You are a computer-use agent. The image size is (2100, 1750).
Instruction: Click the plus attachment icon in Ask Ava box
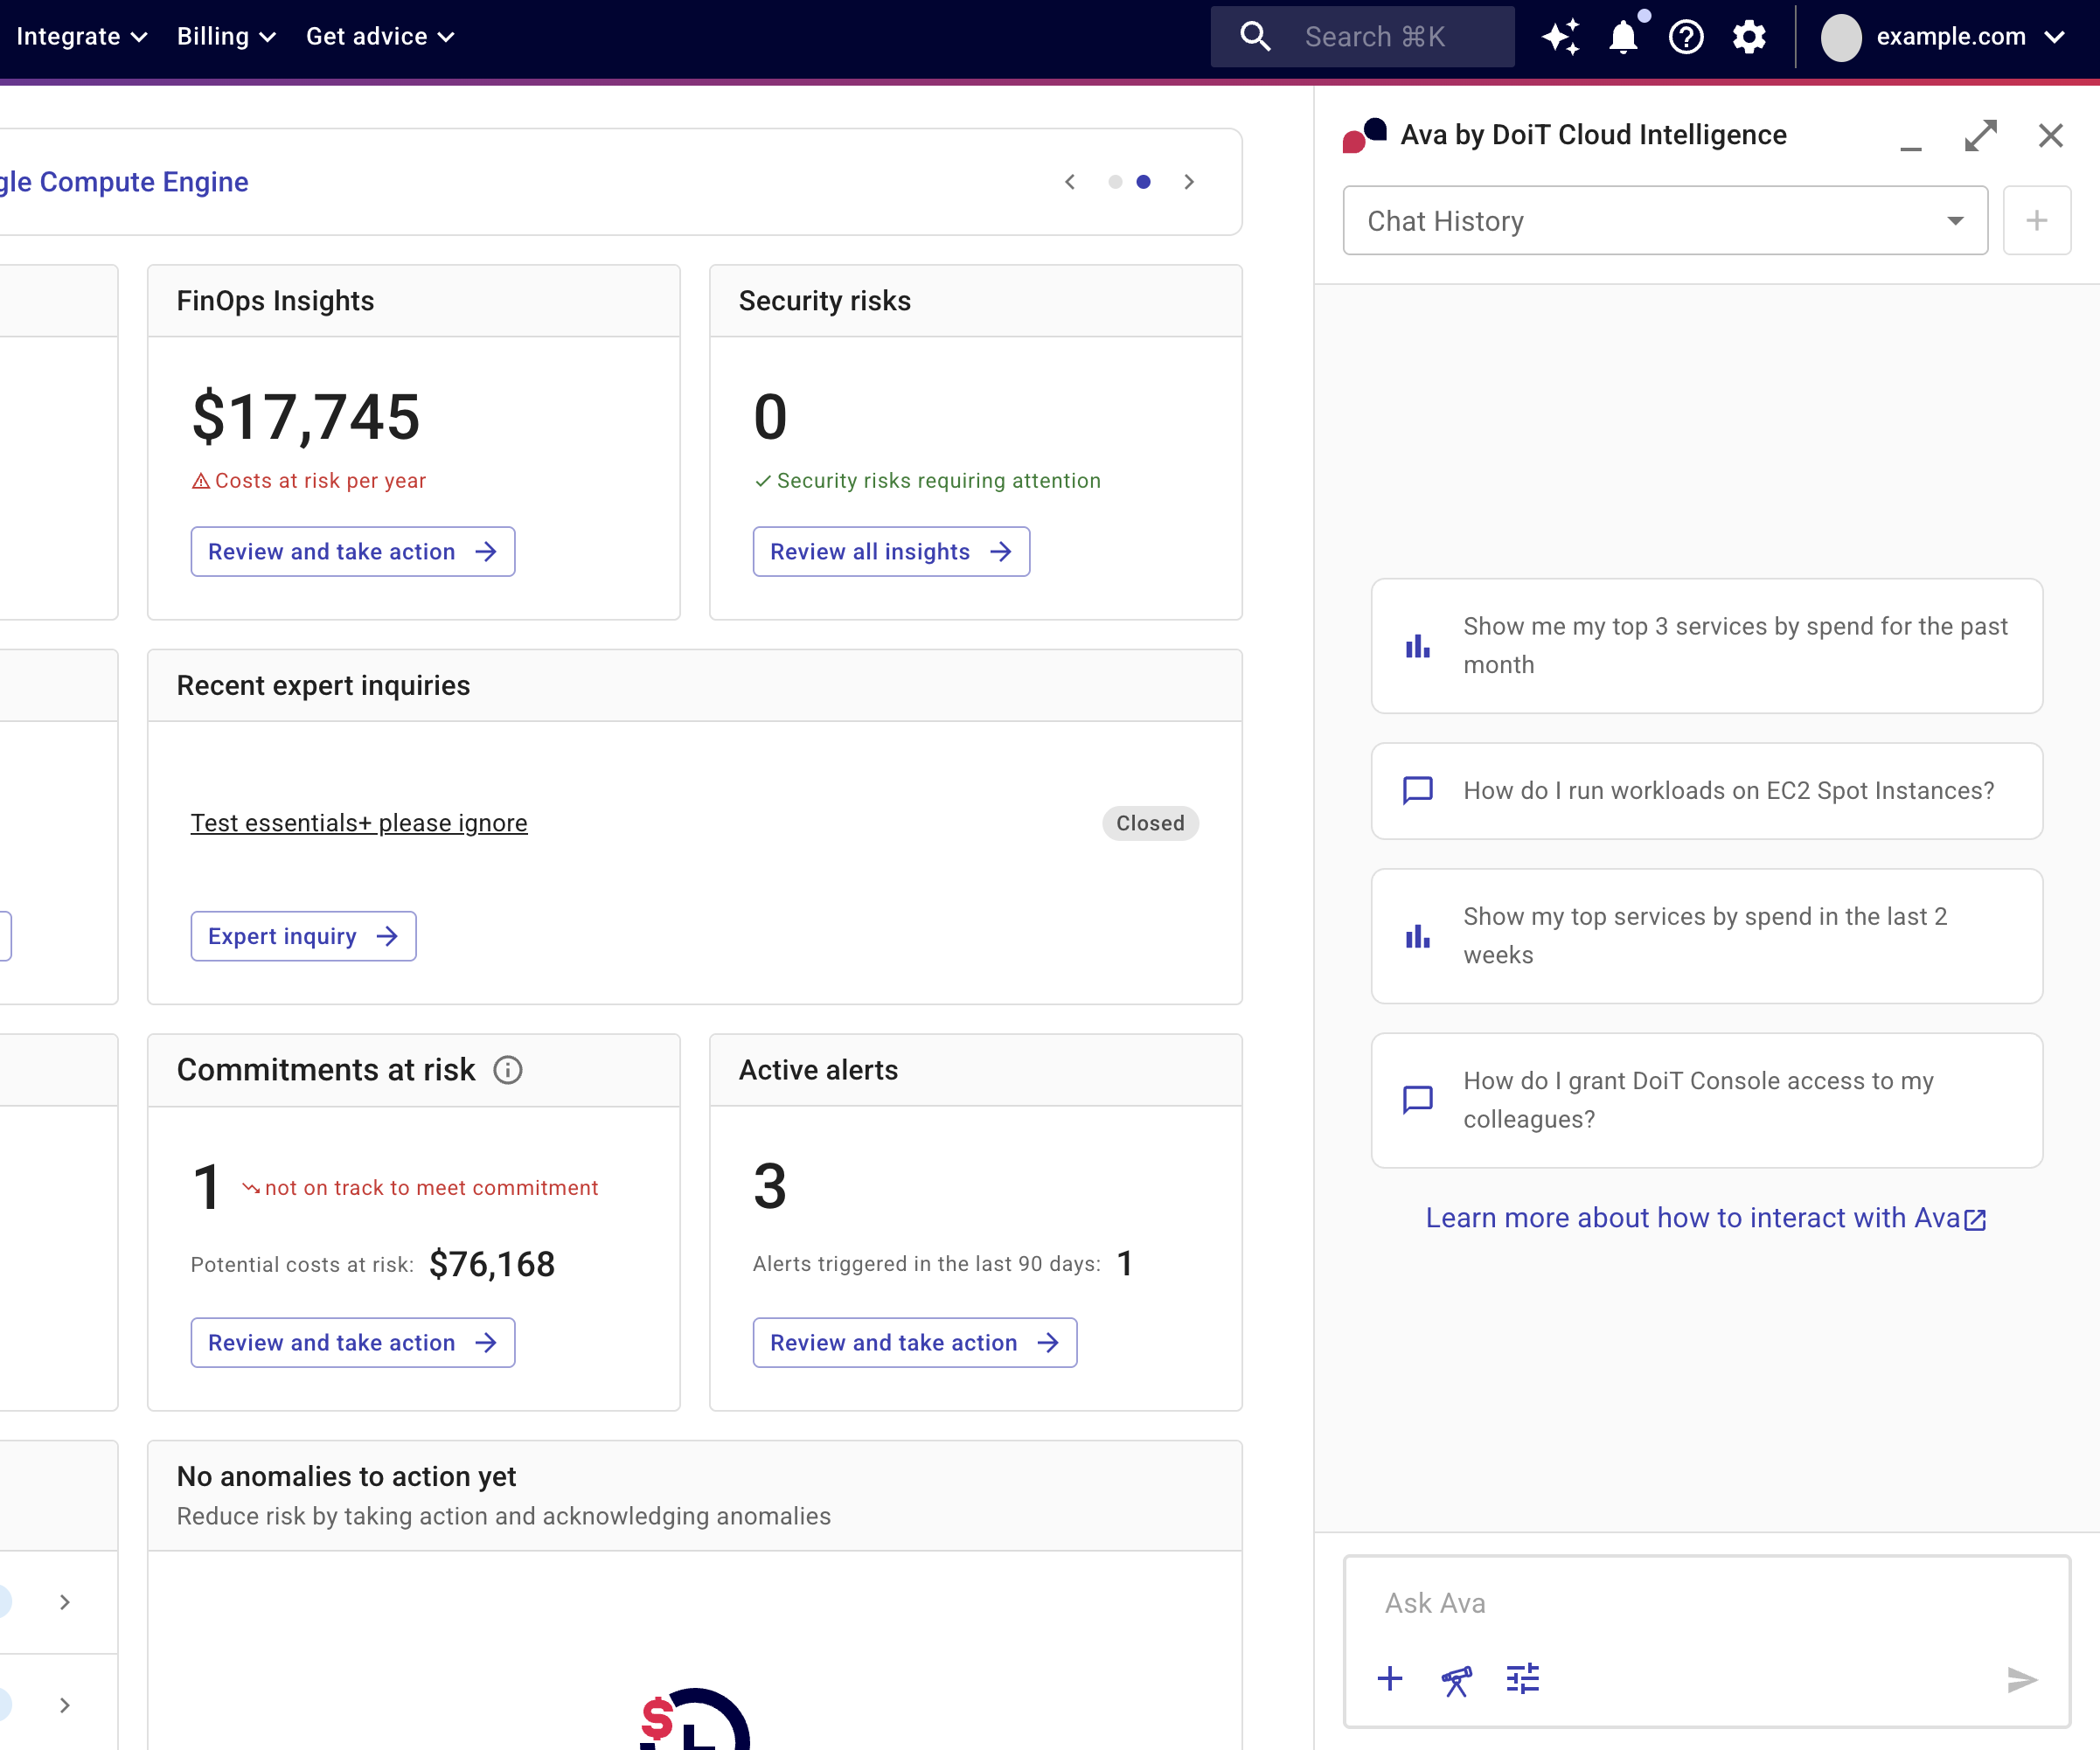(x=1390, y=1679)
